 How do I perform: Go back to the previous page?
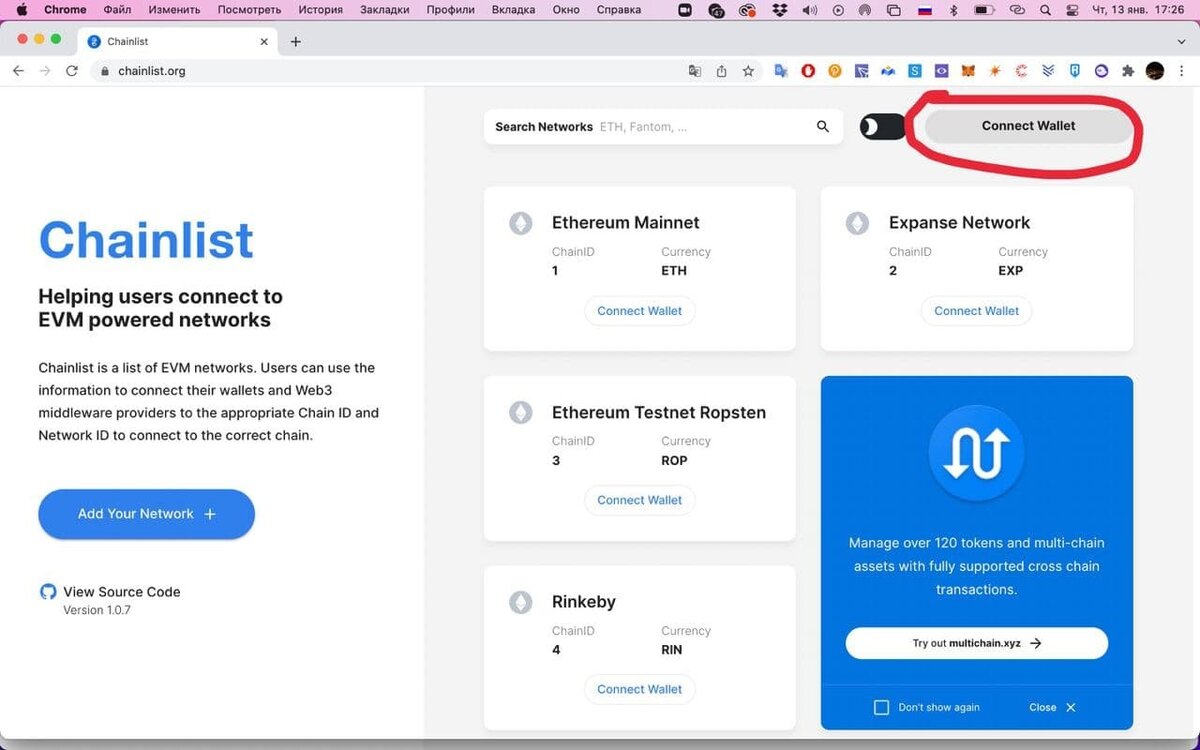point(18,71)
